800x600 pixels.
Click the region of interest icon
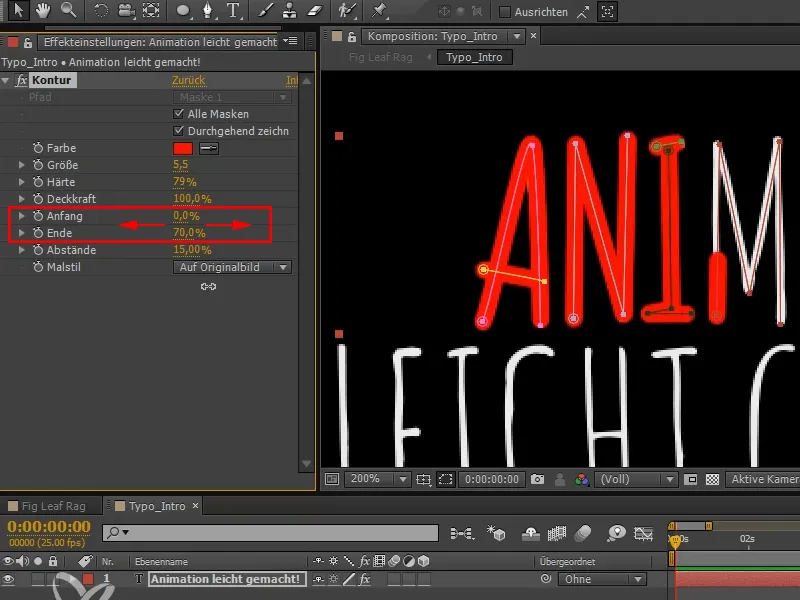pos(690,479)
